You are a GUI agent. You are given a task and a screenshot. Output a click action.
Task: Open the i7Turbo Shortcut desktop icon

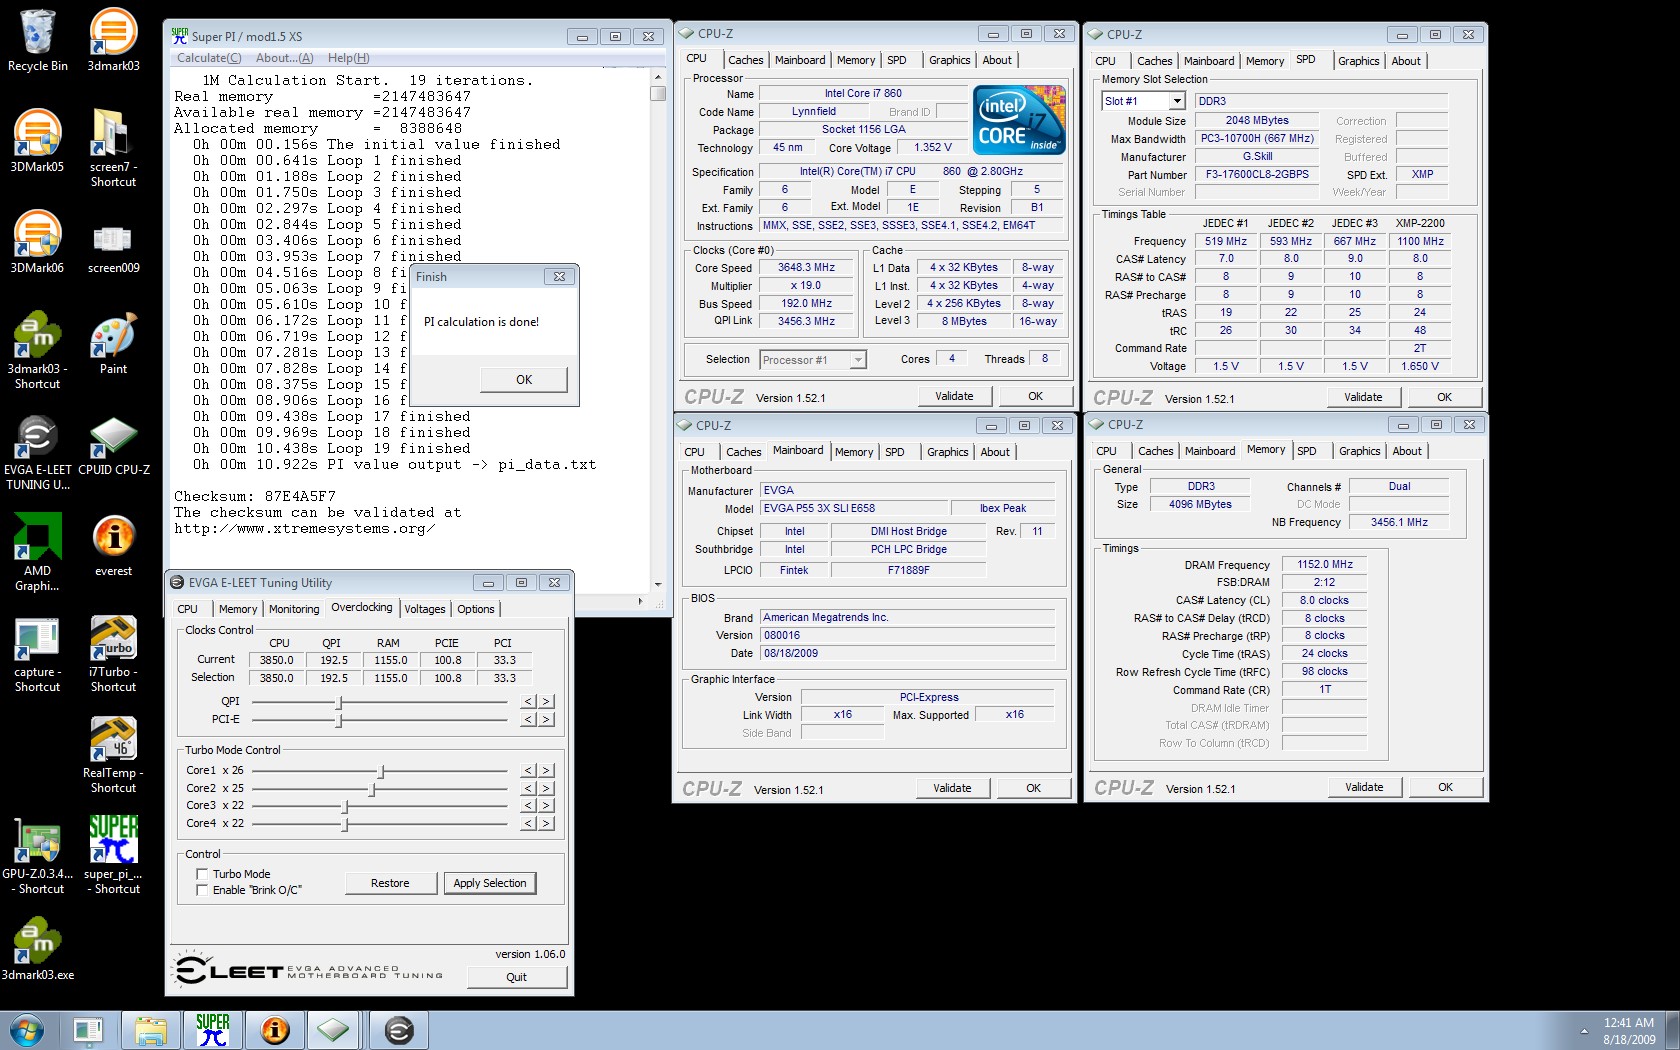coord(113,653)
